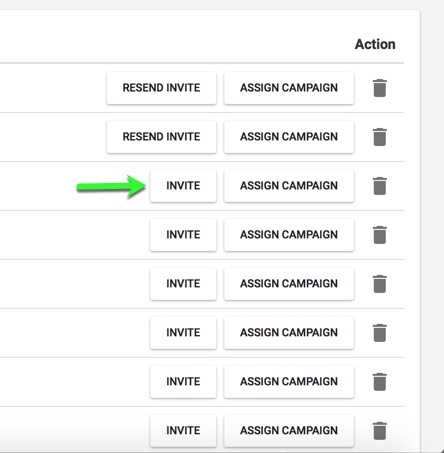Click INVITE in the third row

tap(183, 186)
